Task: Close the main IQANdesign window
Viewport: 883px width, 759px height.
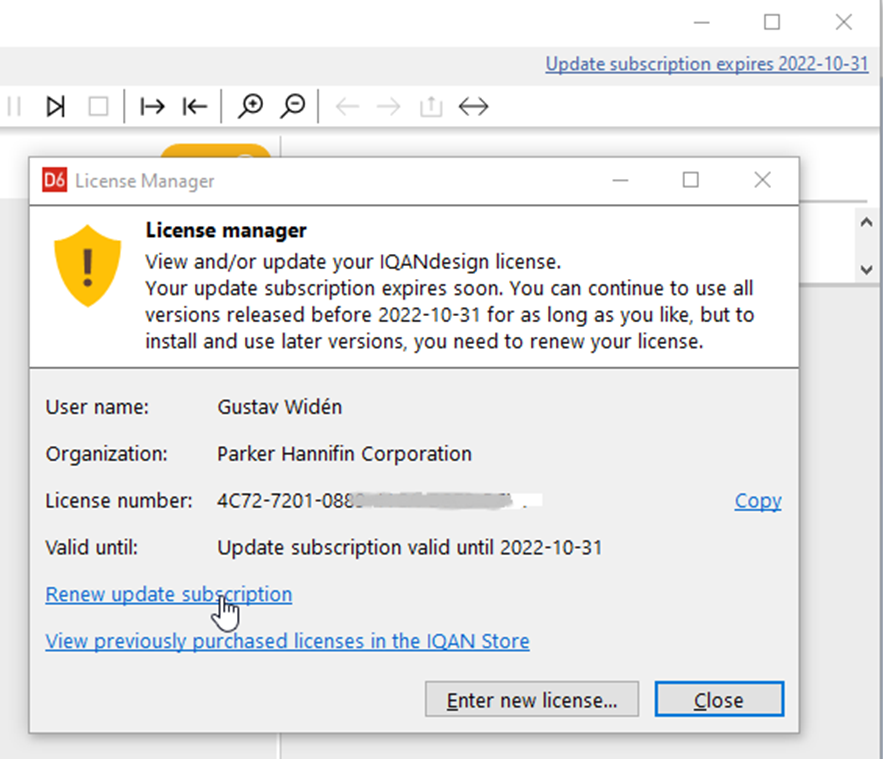Action: (x=844, y=23)
